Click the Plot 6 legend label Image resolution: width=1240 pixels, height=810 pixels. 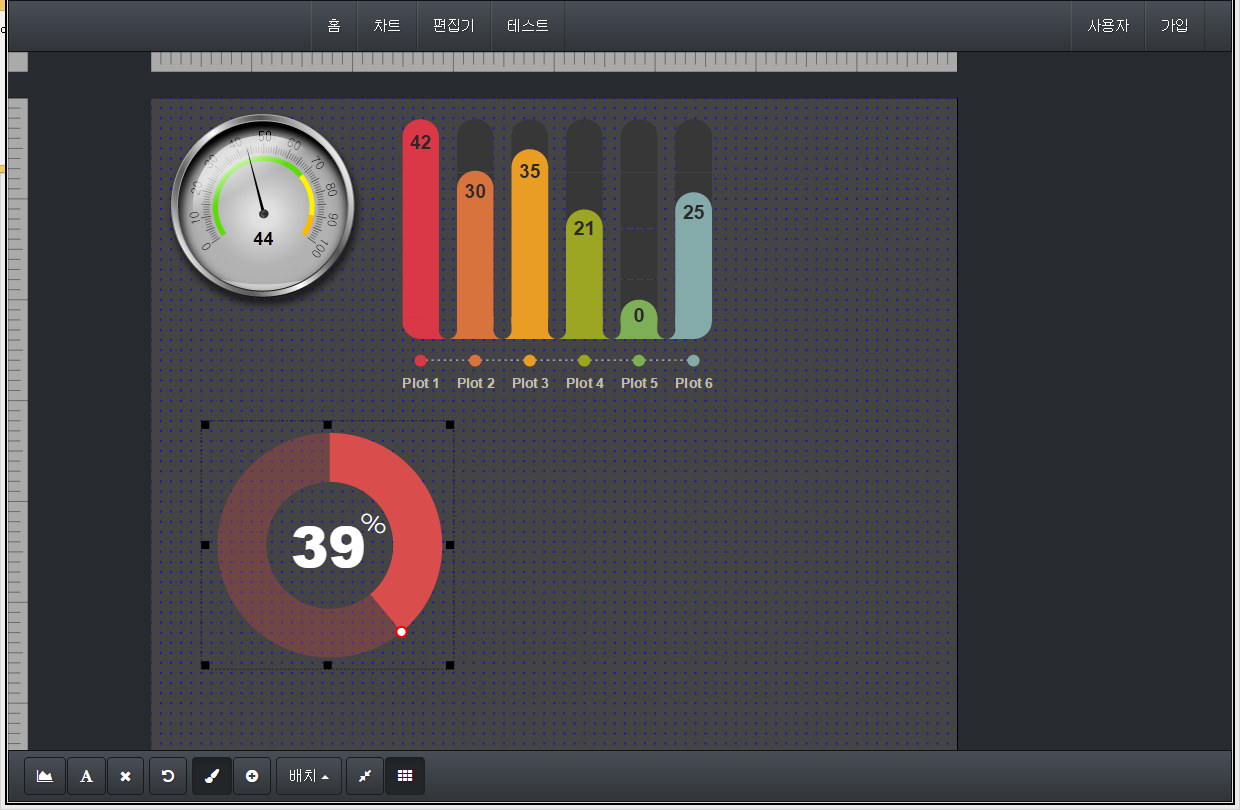point(694,383)
